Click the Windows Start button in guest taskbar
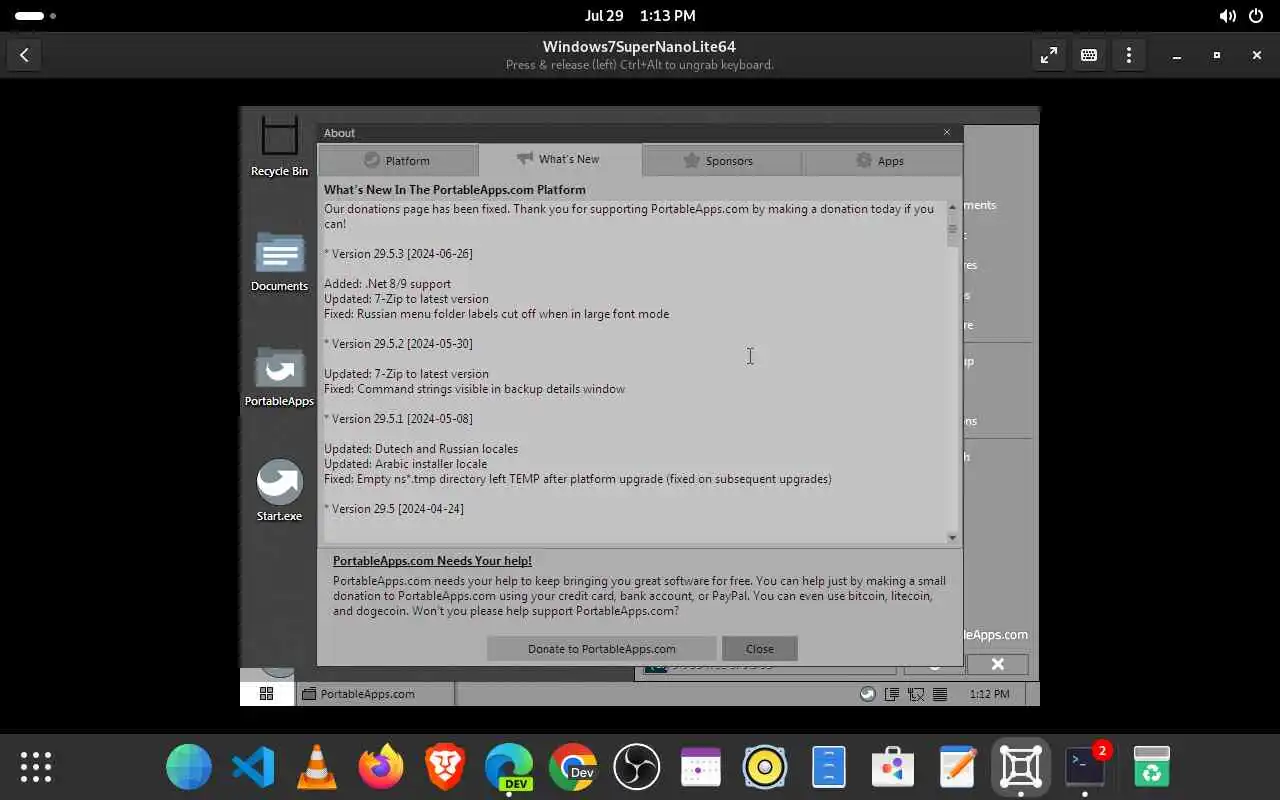1280x800 pixels. coord(266,693)
